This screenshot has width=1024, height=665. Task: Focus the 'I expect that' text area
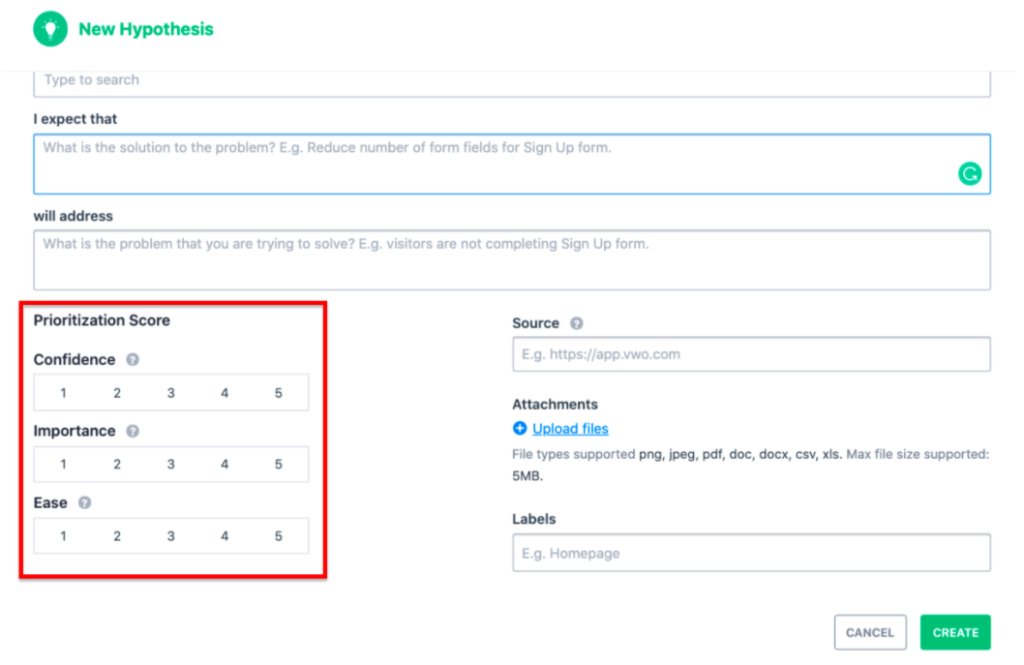pos(512,164)
